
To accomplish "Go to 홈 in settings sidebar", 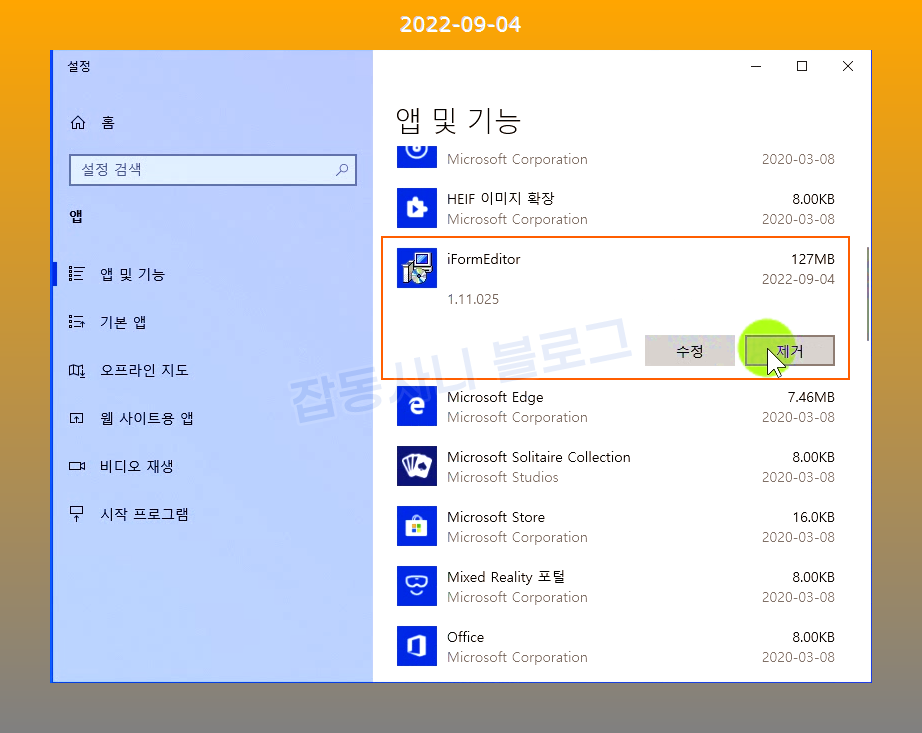I will click(108, 122).
